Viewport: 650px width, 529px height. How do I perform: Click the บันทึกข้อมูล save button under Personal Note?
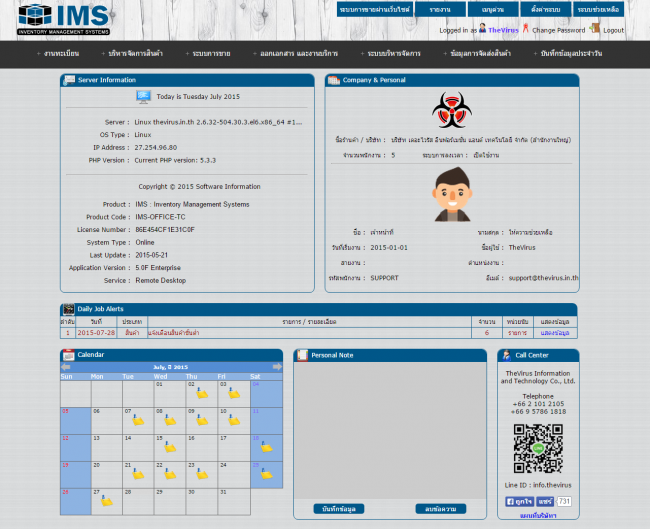339,509
